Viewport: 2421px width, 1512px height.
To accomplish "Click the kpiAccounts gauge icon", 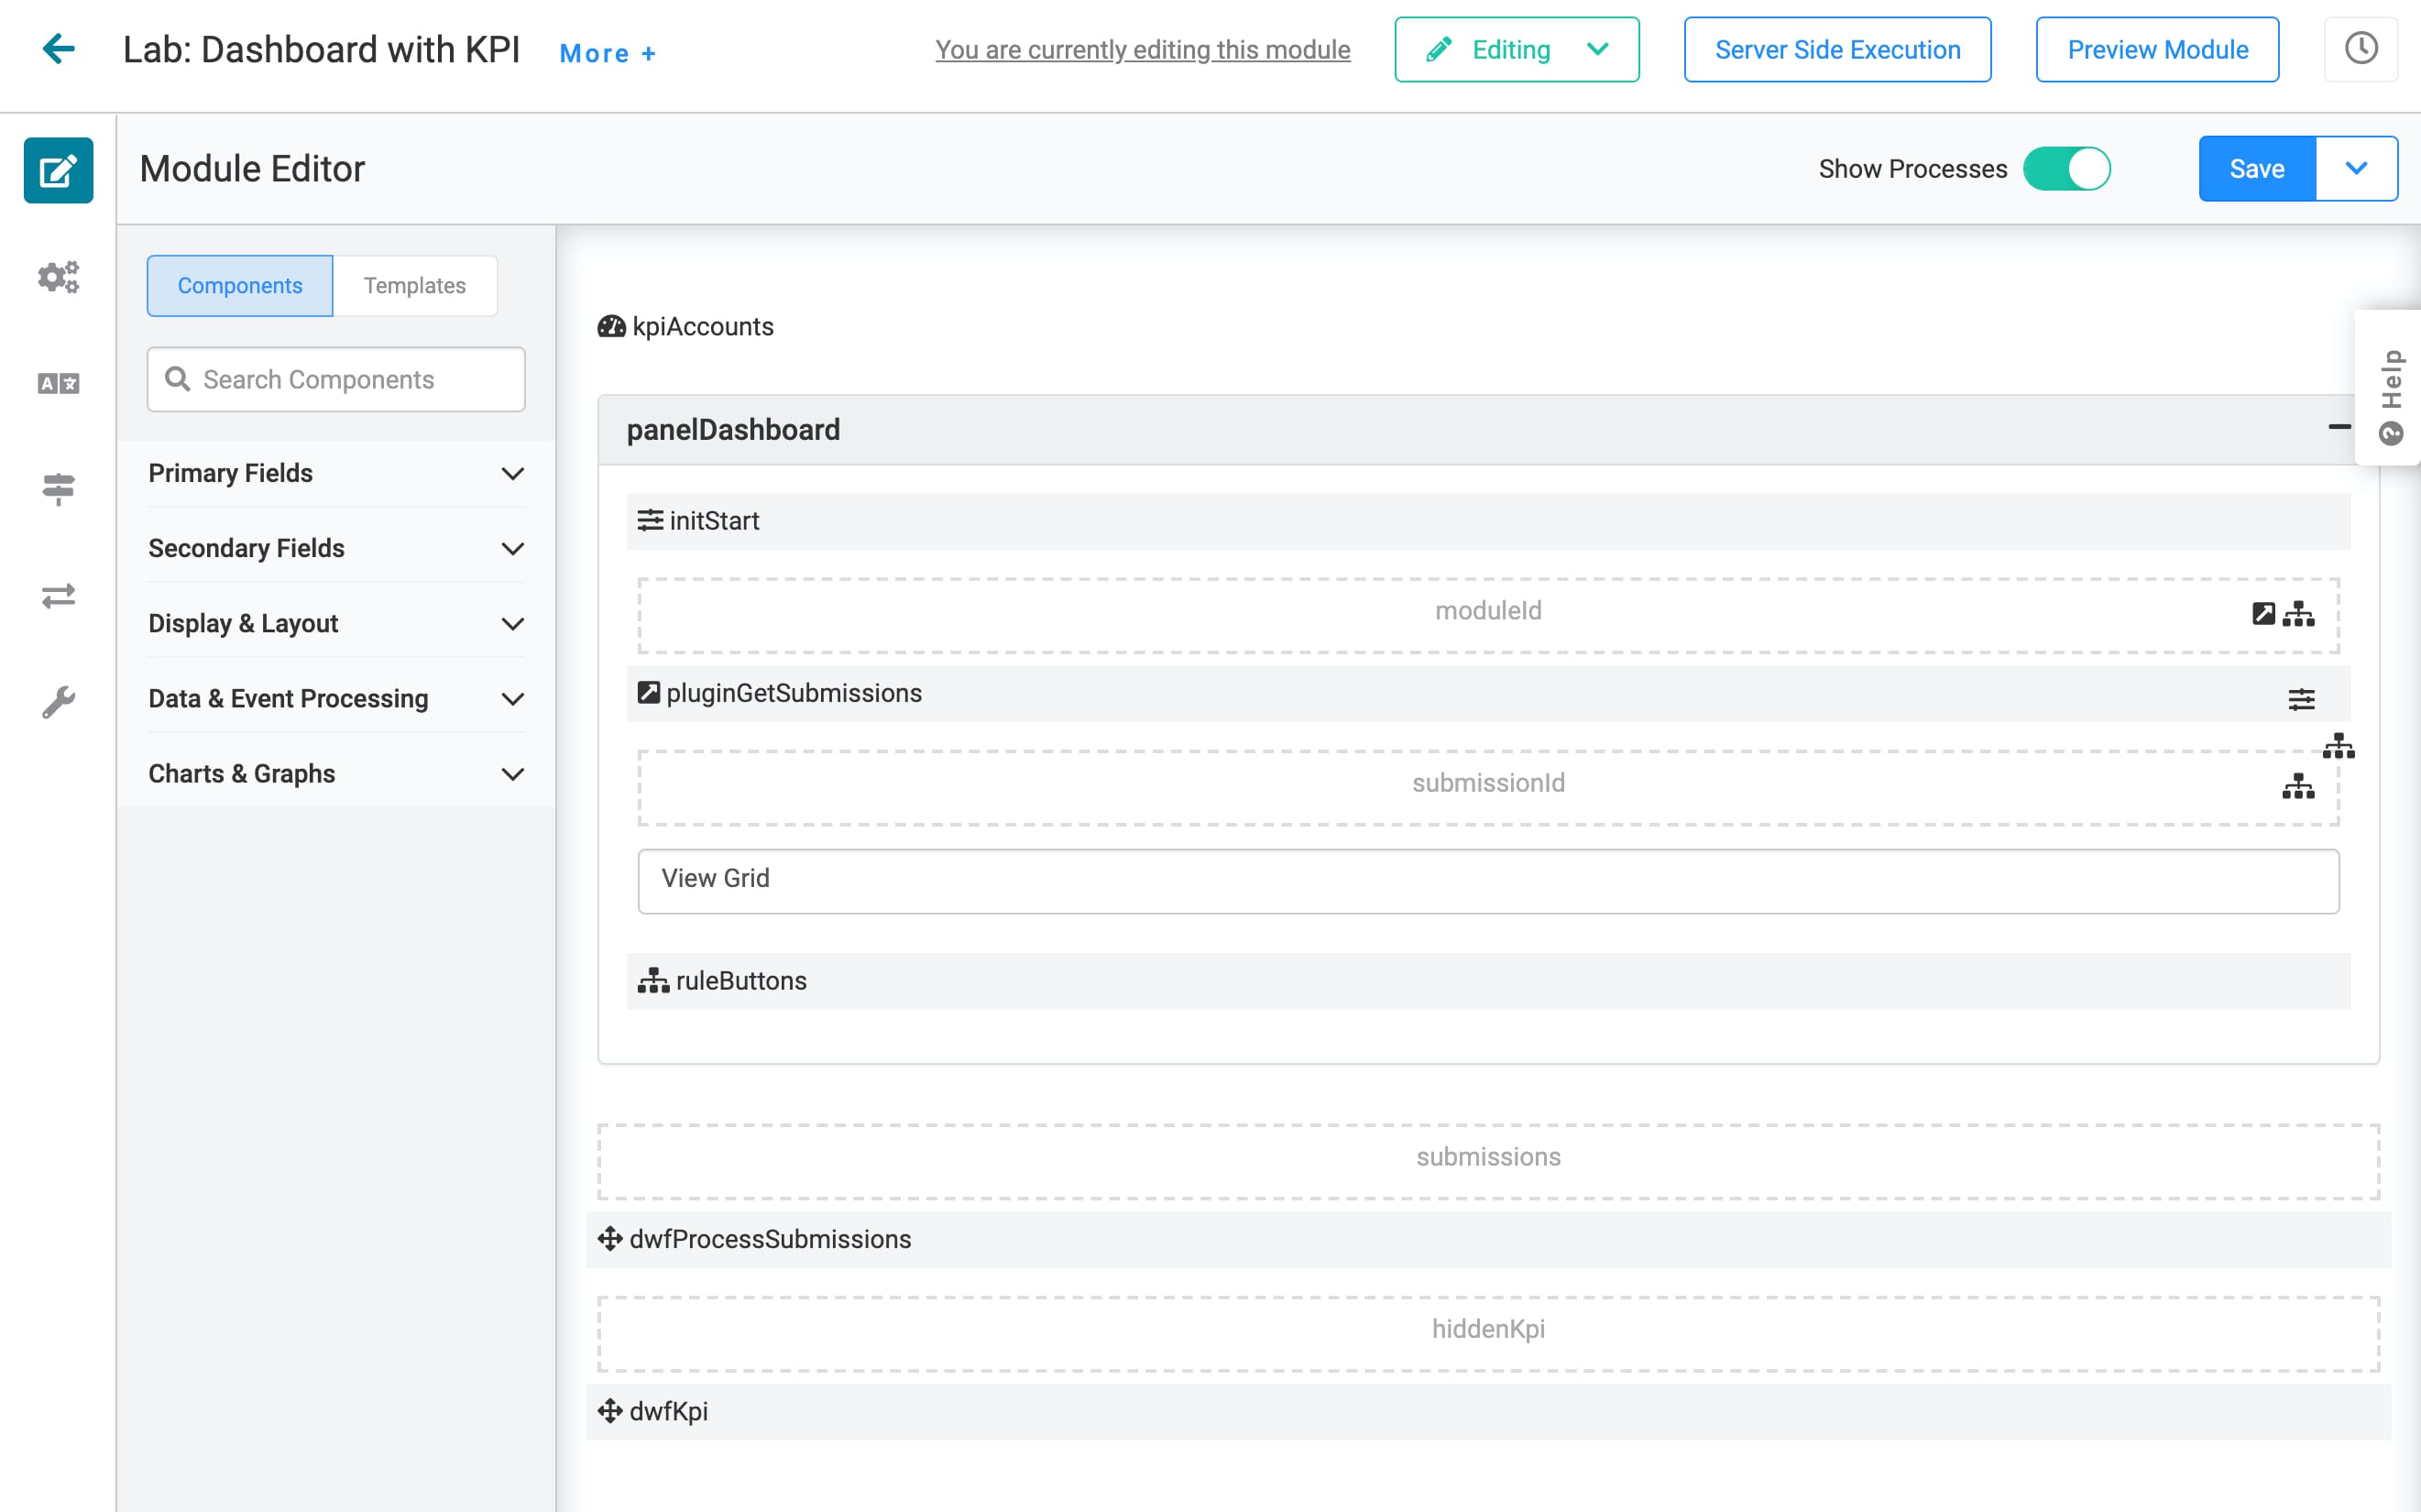I will click(611, 327).
